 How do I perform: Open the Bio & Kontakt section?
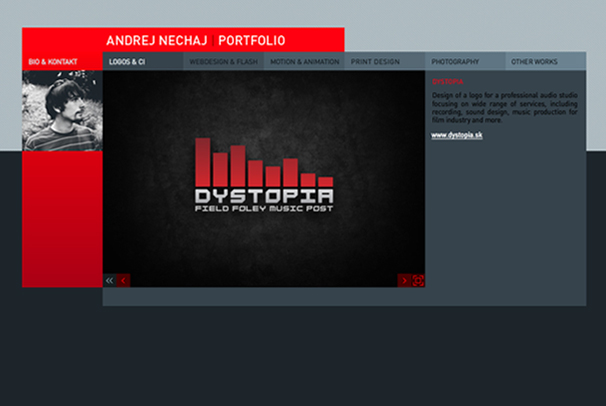pyautogui.click(x=53, y=62)
